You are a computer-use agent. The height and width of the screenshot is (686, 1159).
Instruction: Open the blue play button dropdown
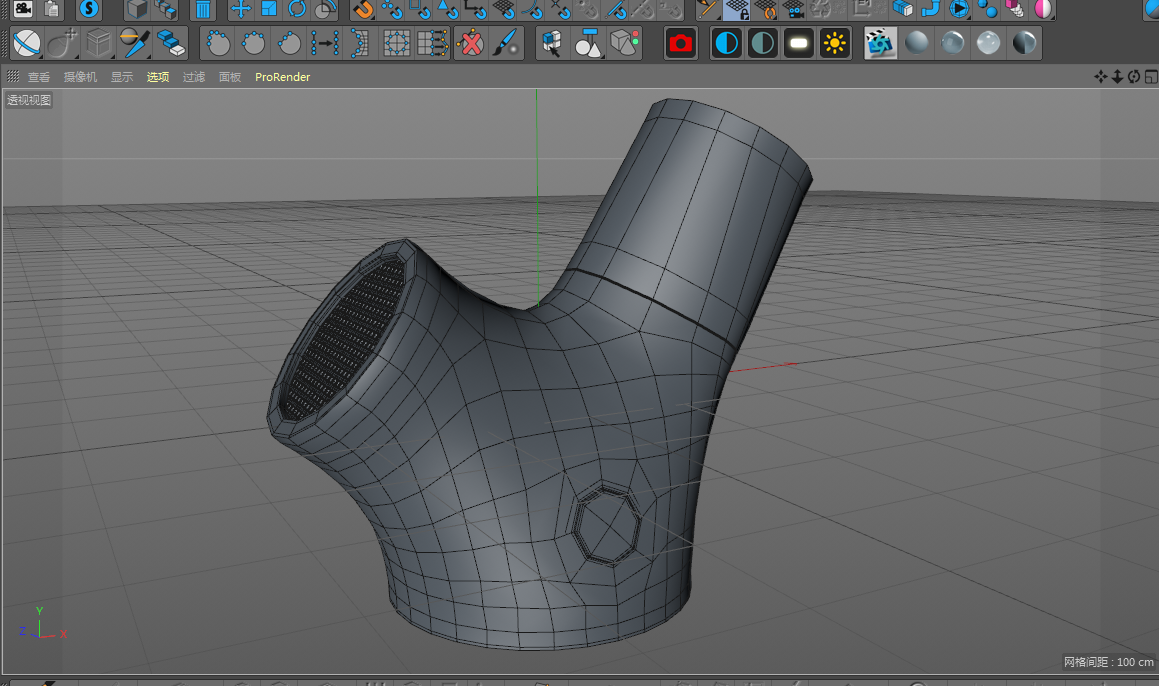tap(959, 10)
